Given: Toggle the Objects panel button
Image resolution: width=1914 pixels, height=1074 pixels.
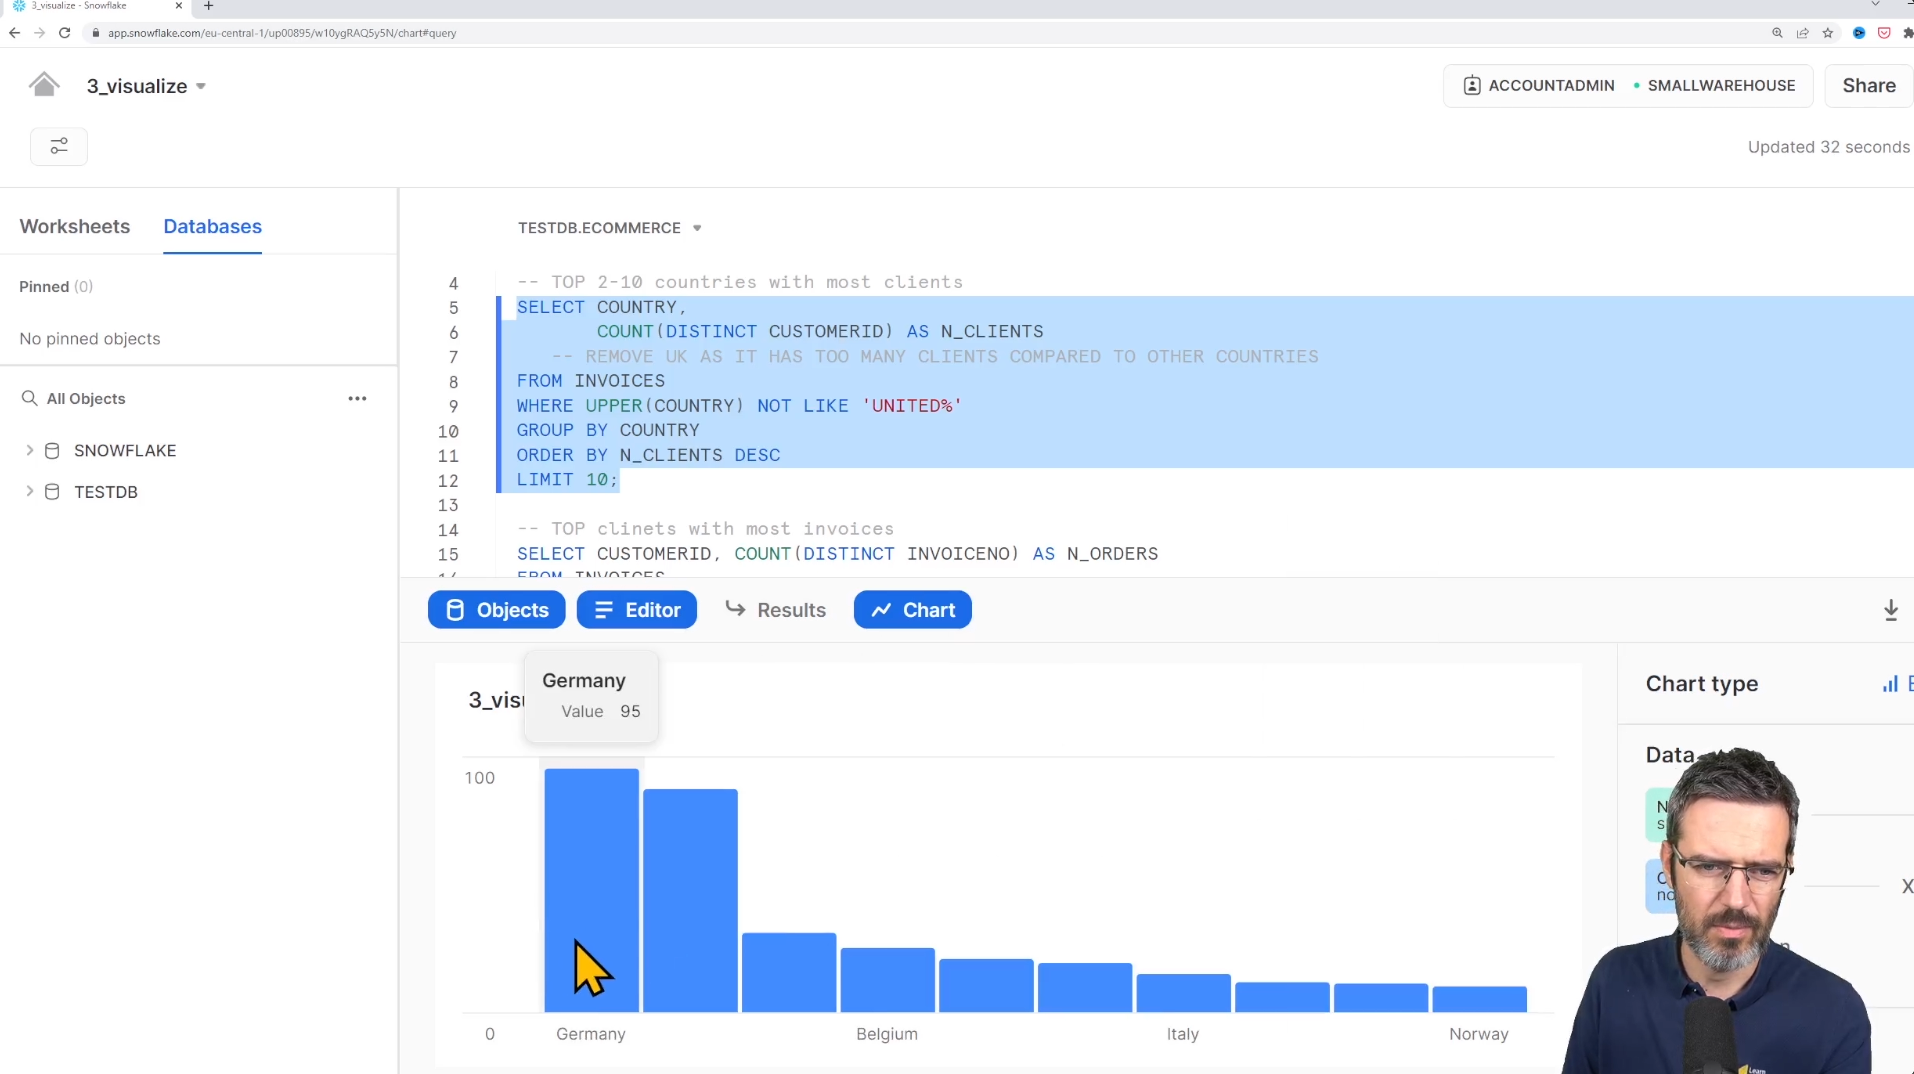Looking at the screenshot, I should click(x=497, y=610).
